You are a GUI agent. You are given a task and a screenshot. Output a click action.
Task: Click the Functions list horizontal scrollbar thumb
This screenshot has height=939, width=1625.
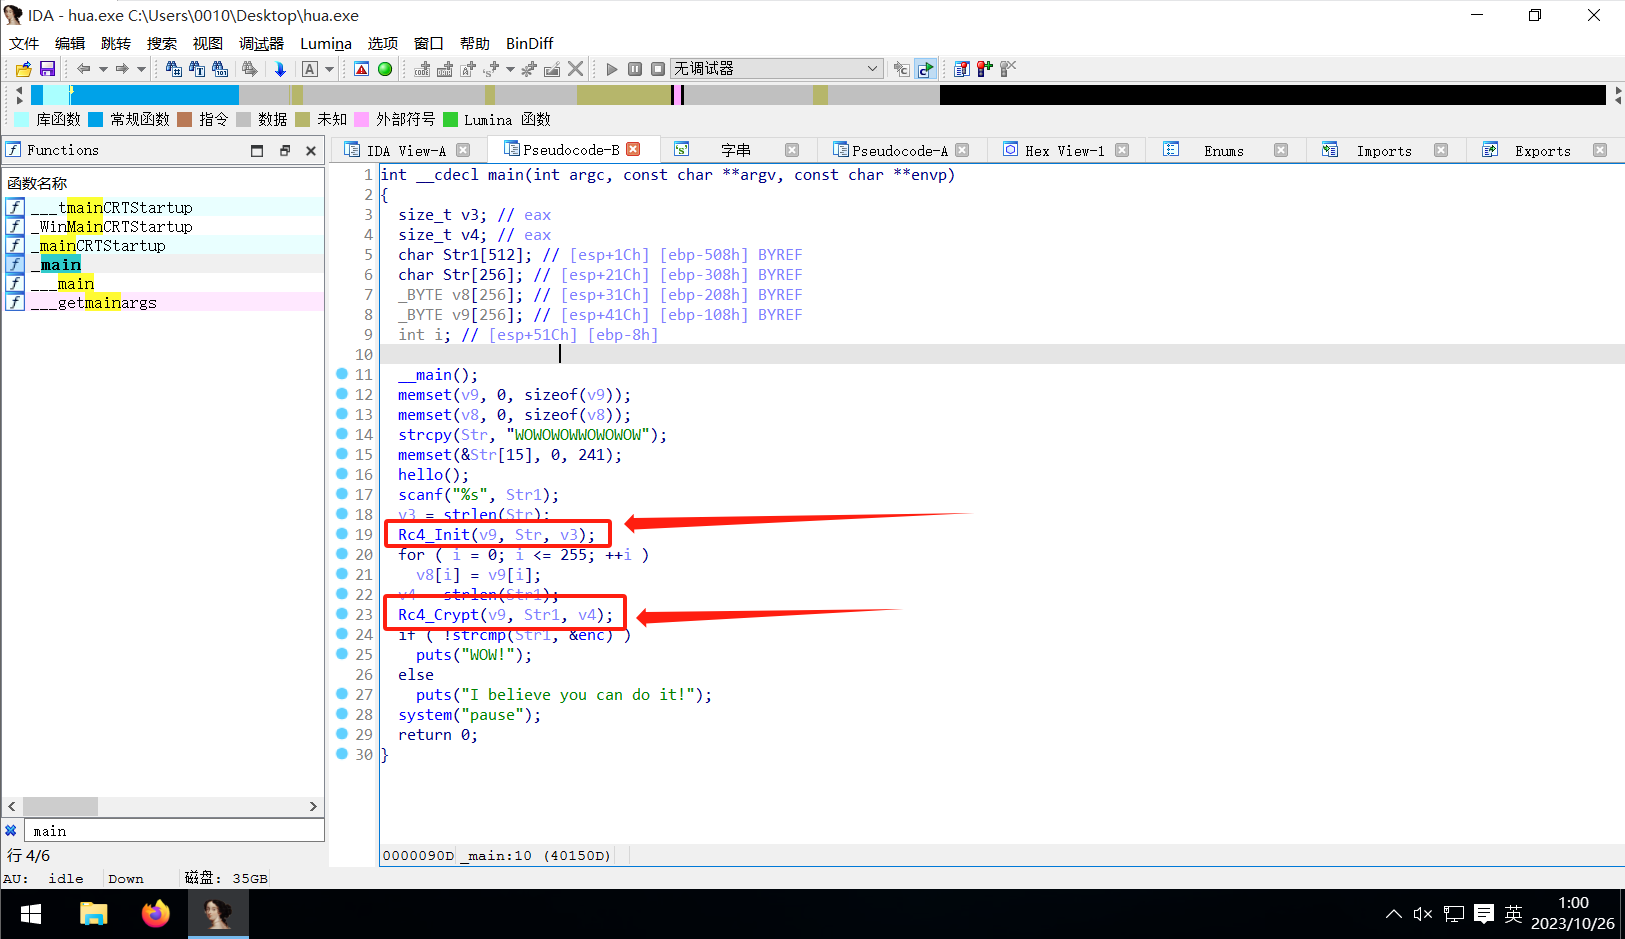click(x=60, y=806)
